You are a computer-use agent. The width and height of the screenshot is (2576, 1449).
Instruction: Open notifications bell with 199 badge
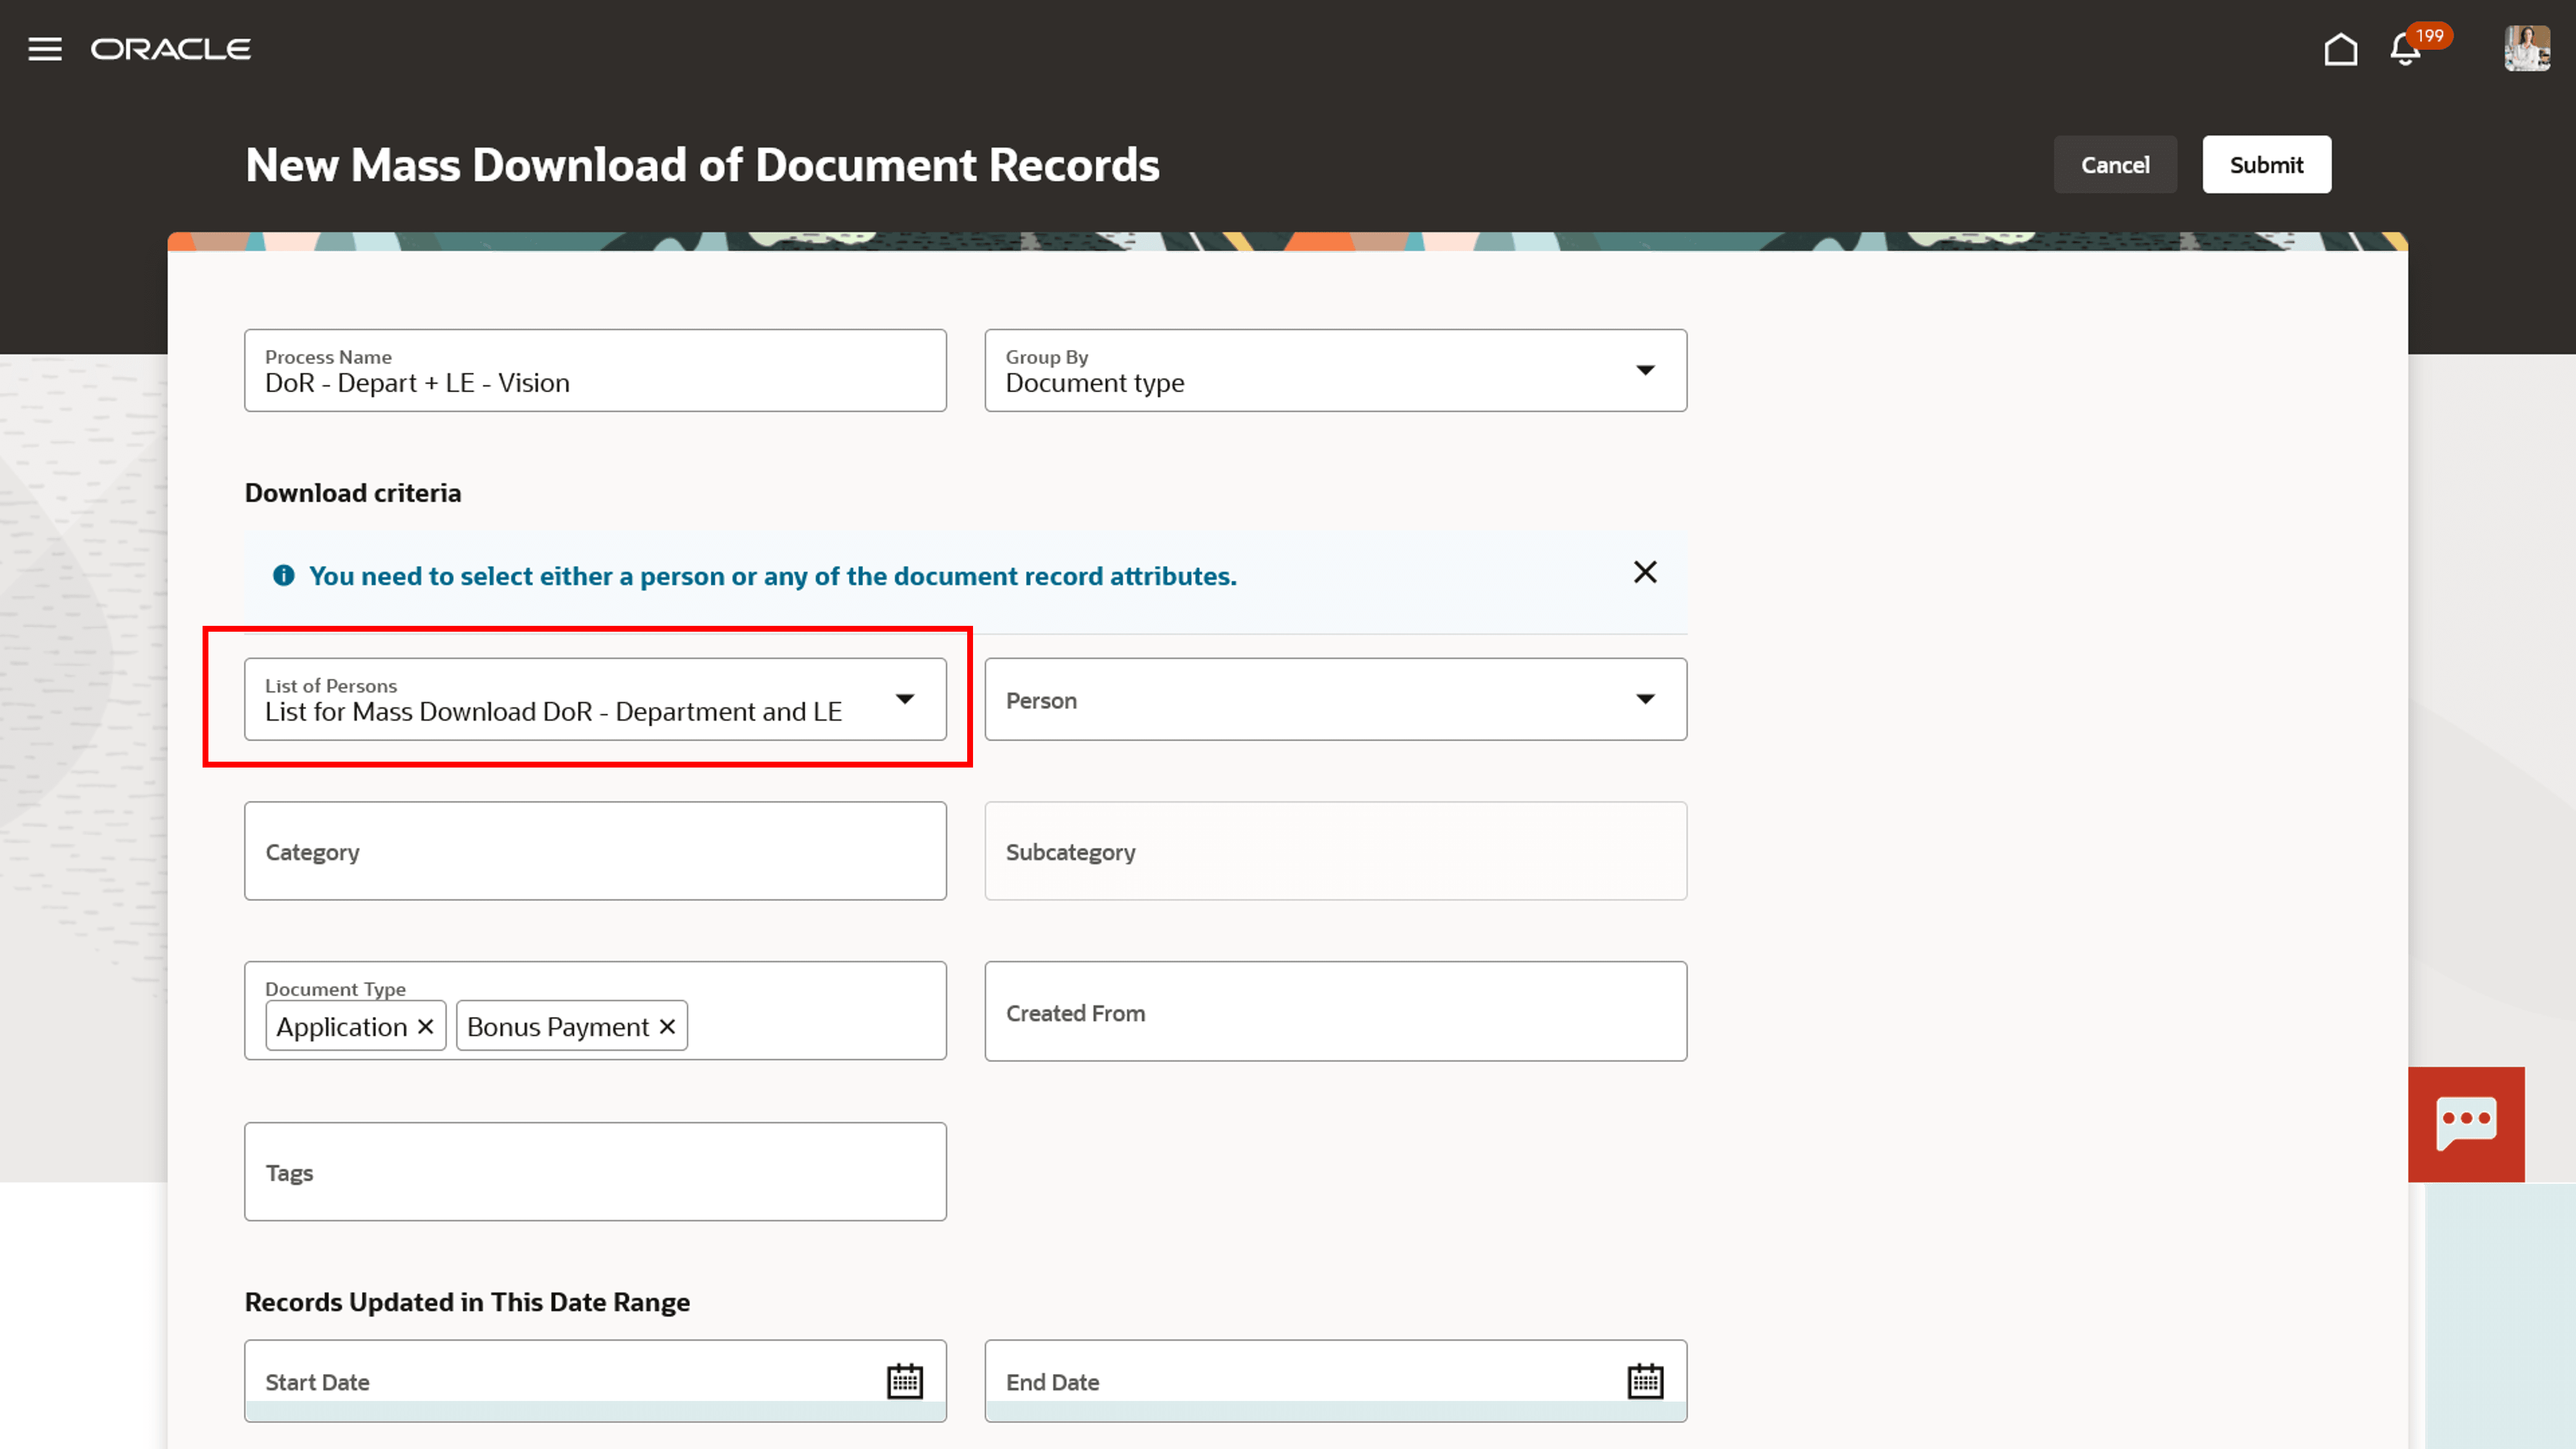pos(2406,49)
